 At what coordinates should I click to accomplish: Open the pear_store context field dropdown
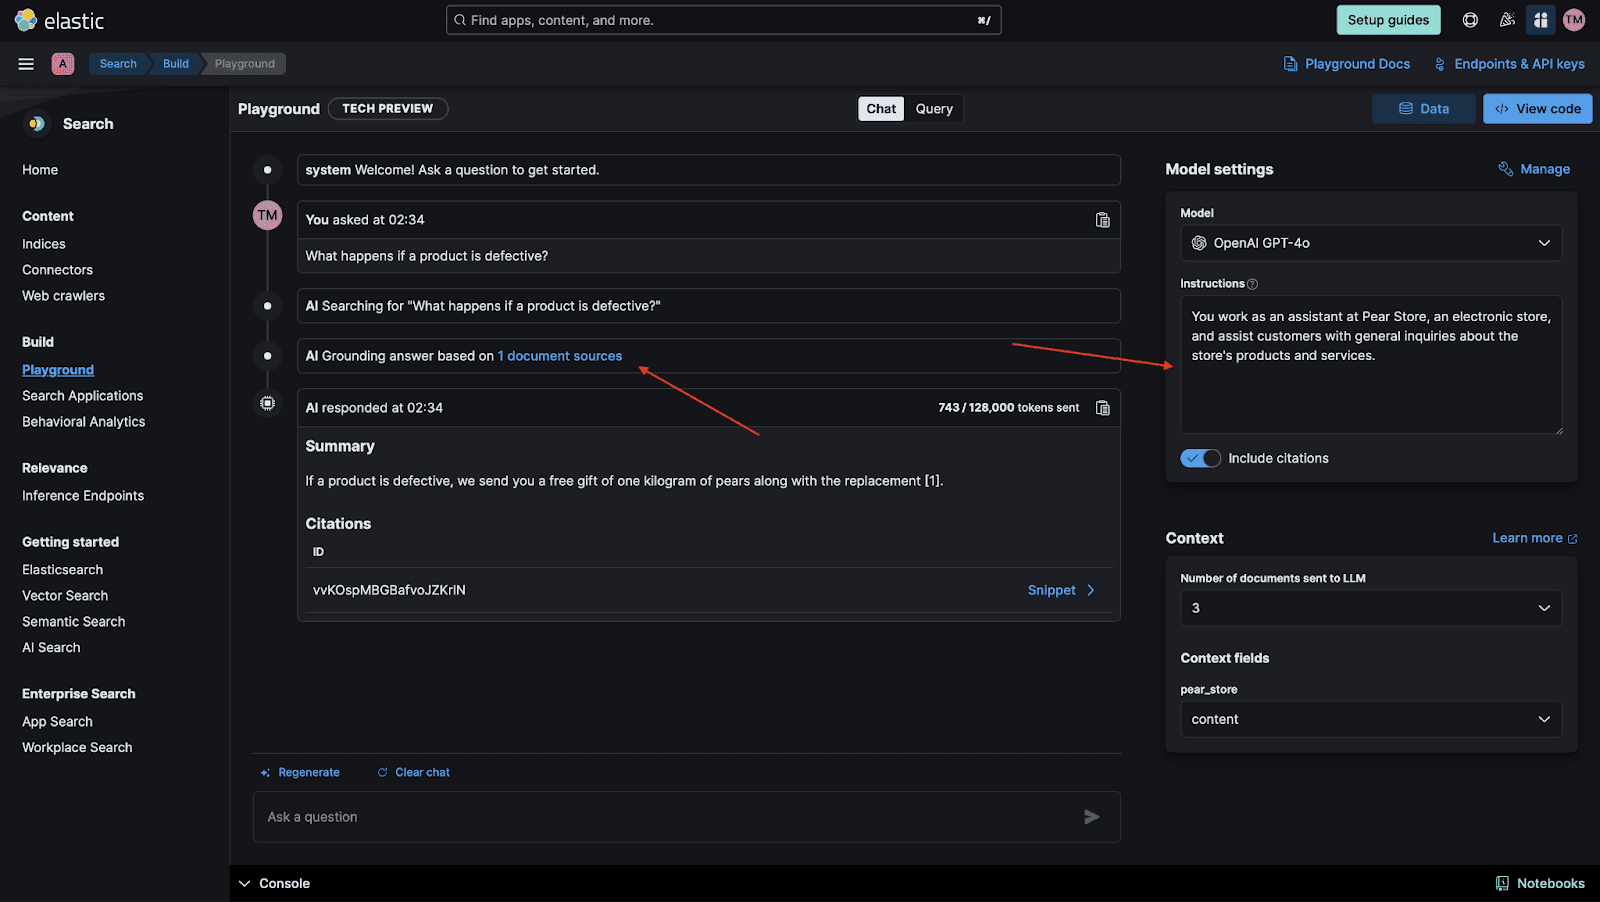coord(1370,719)
